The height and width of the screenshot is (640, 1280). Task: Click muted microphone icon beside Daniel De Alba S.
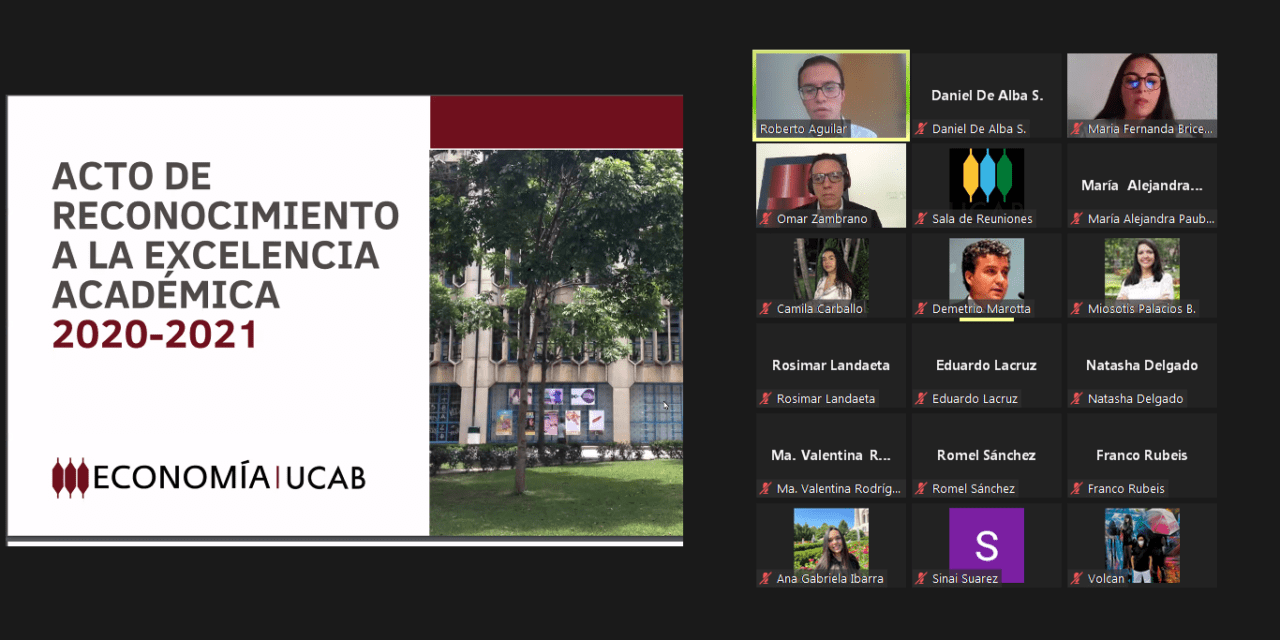[x=922, y=129]
